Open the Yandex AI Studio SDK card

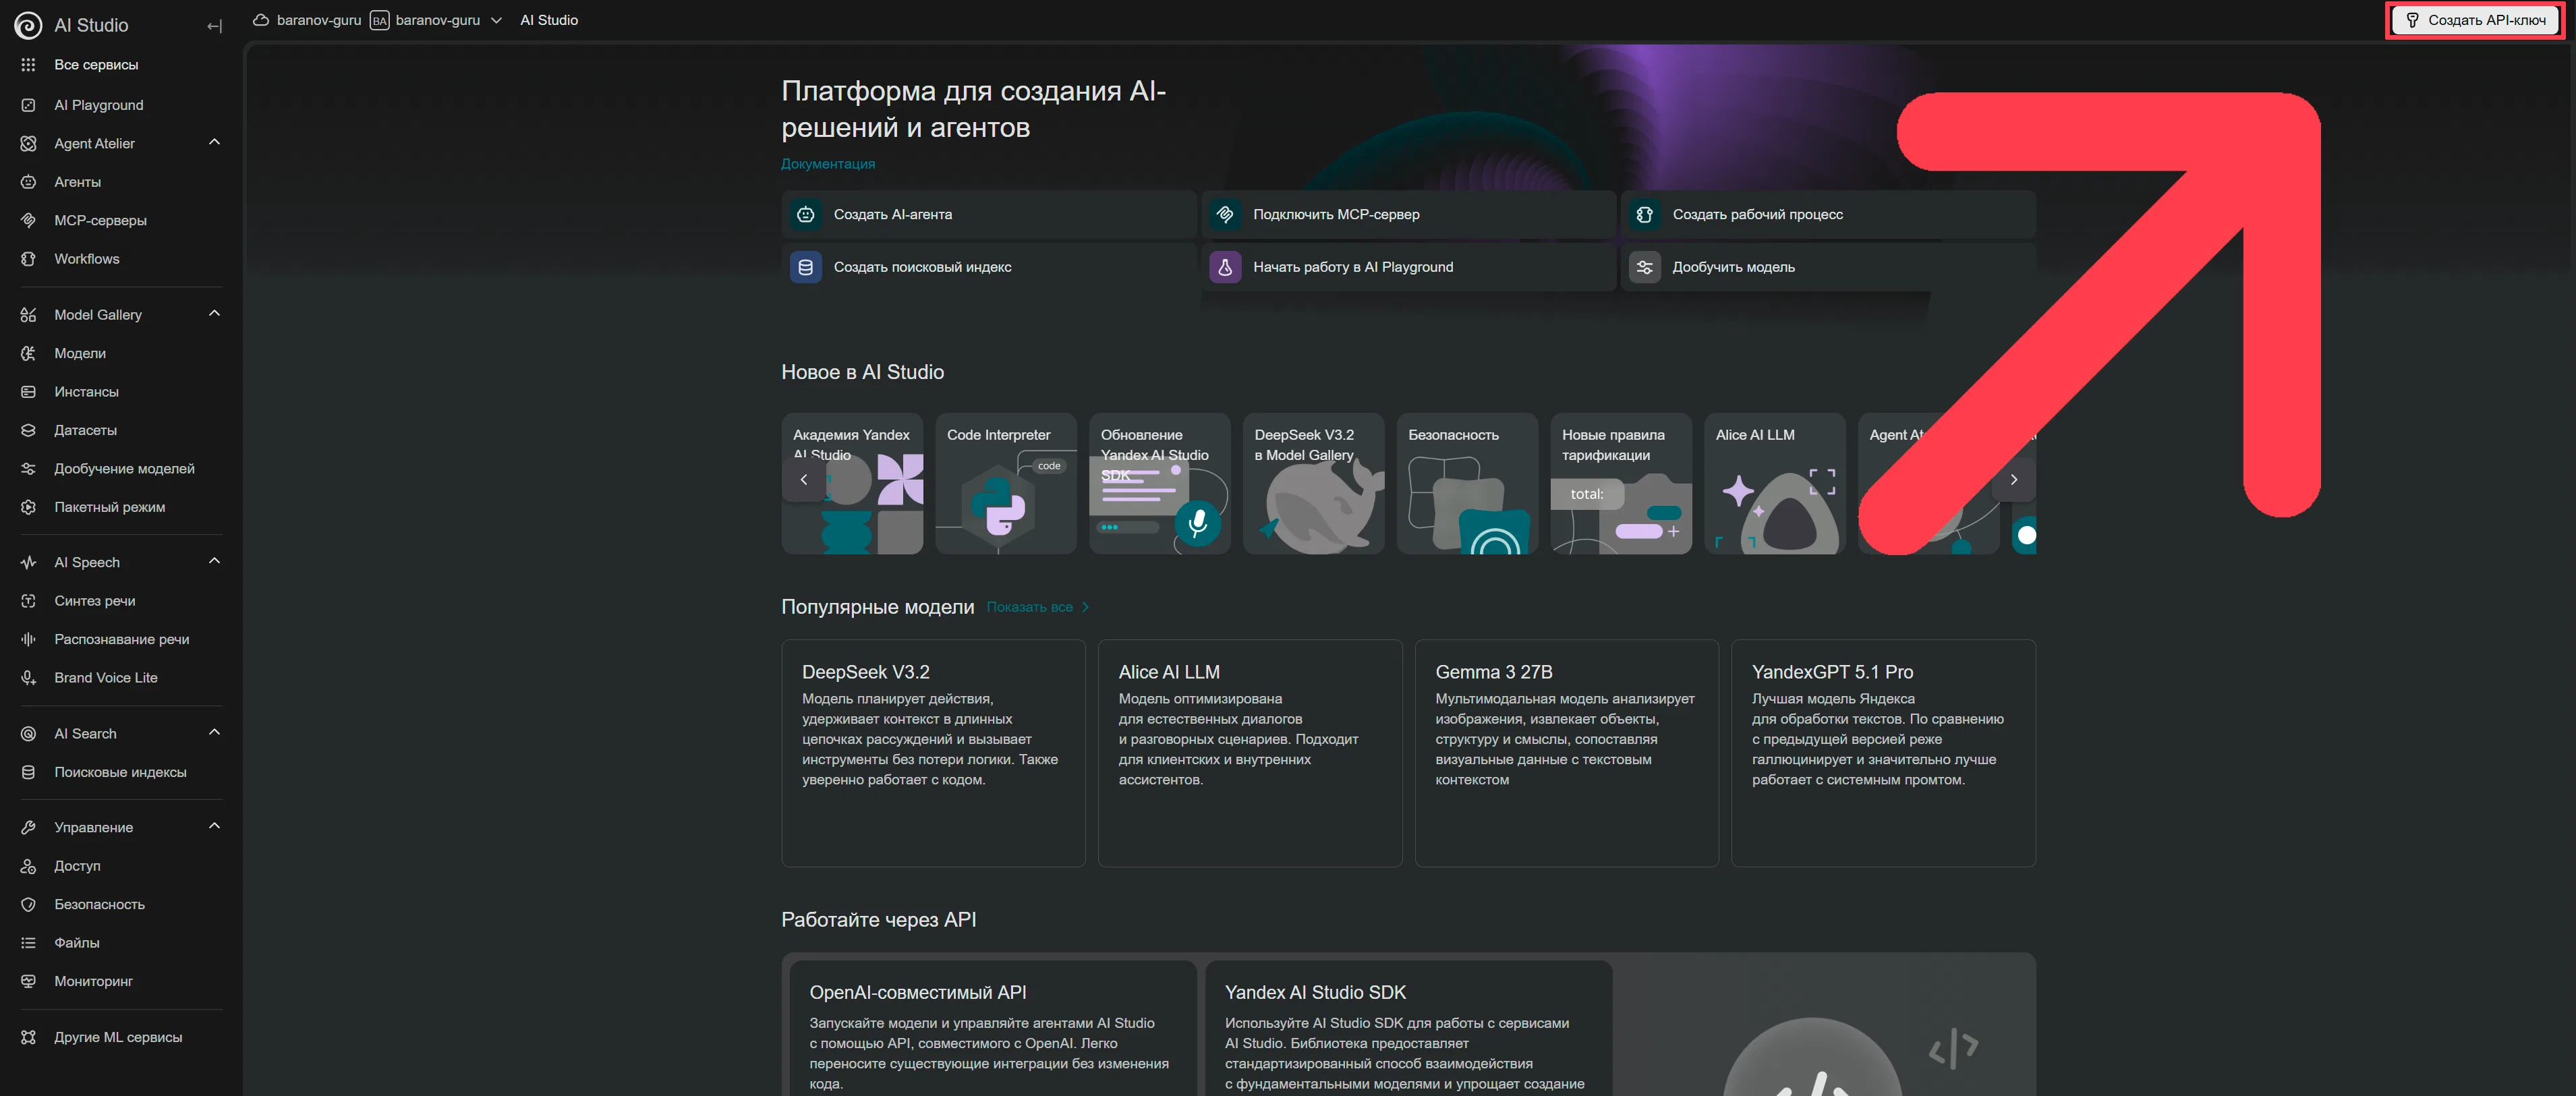(x=1408, y=1028)
